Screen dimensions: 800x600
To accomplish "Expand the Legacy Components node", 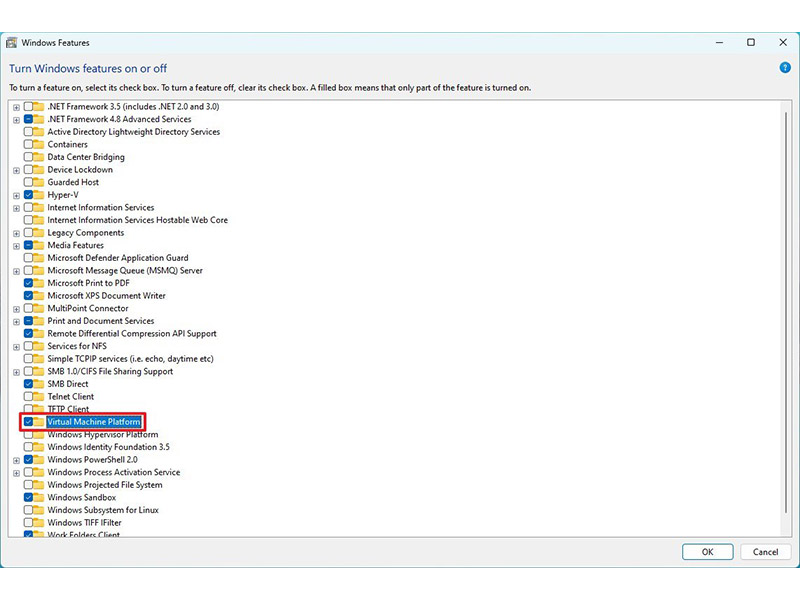I will [x=16, y=233].
